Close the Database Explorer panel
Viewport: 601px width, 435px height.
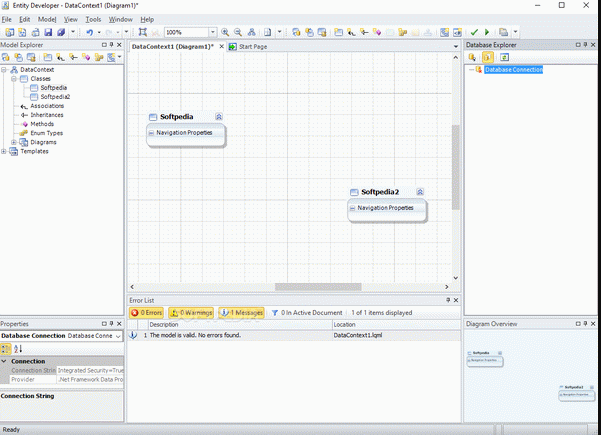(593, 45)
